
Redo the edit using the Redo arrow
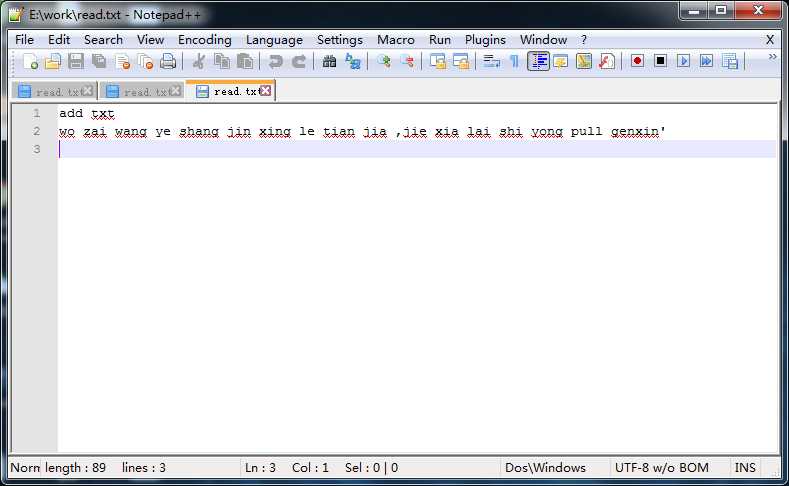pos(299,61)
